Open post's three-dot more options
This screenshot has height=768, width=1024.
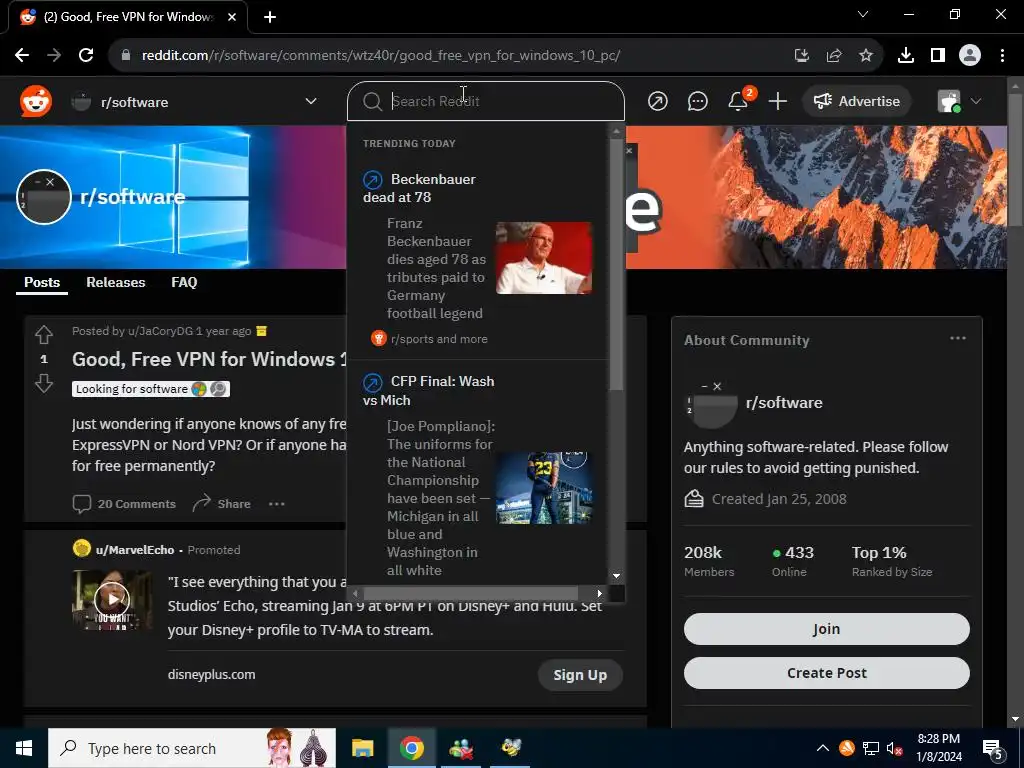click(277, 504)
